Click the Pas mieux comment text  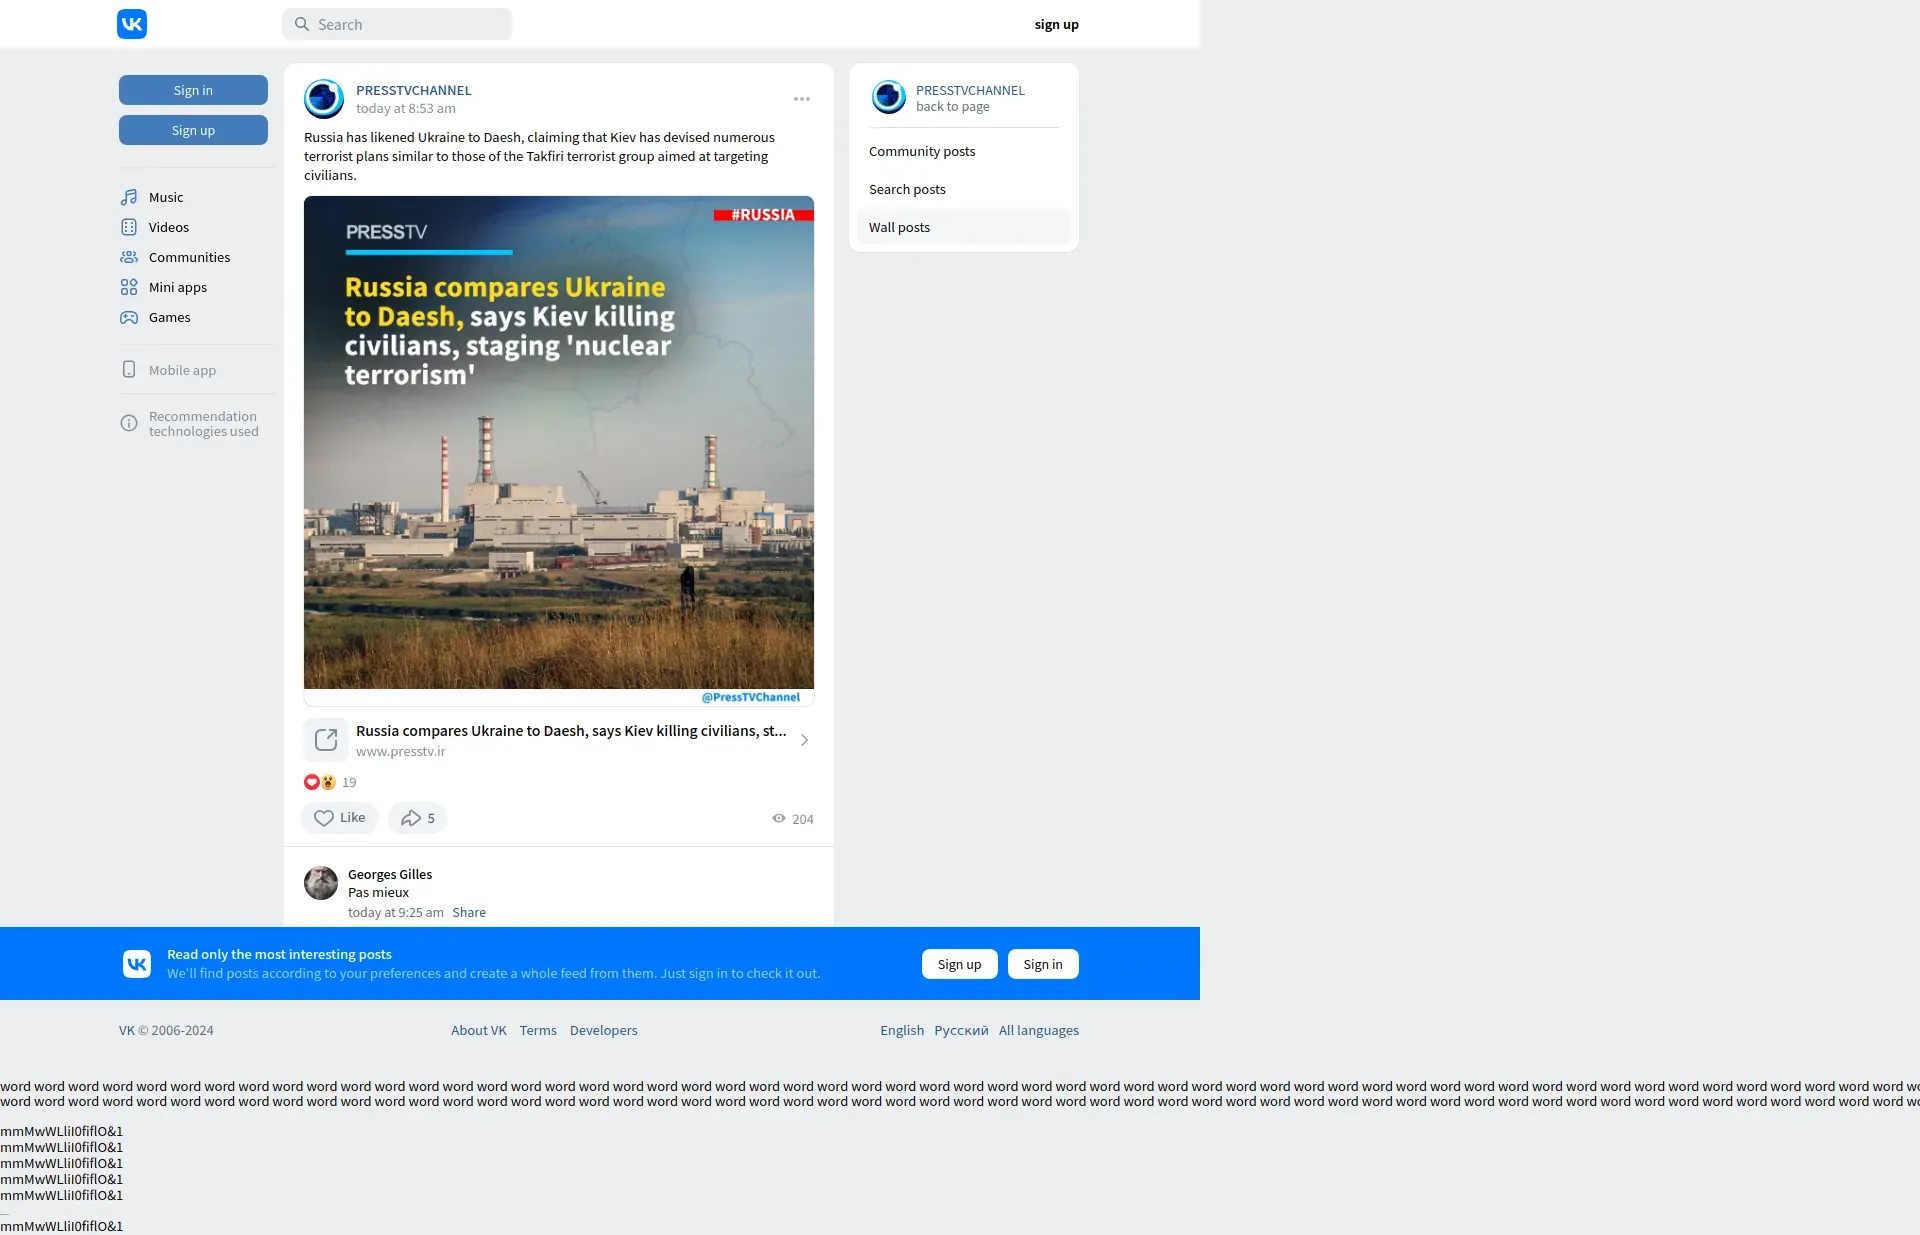point(378,892)
